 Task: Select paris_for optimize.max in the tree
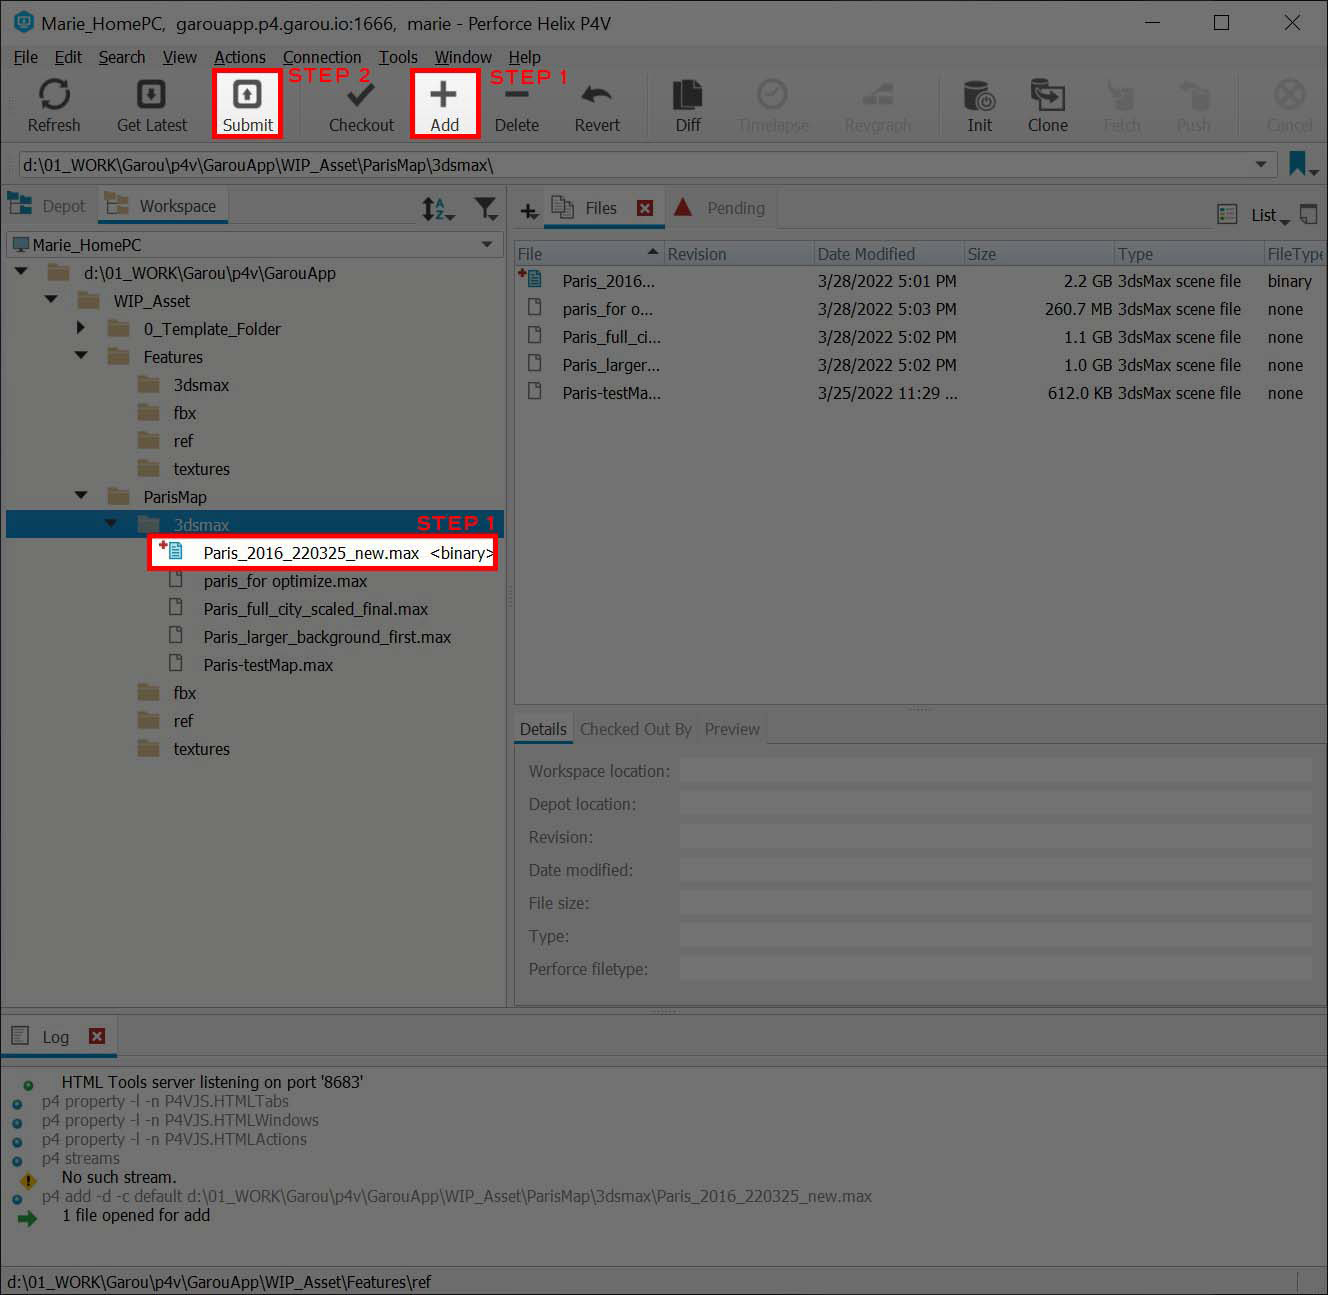point(285,581)
